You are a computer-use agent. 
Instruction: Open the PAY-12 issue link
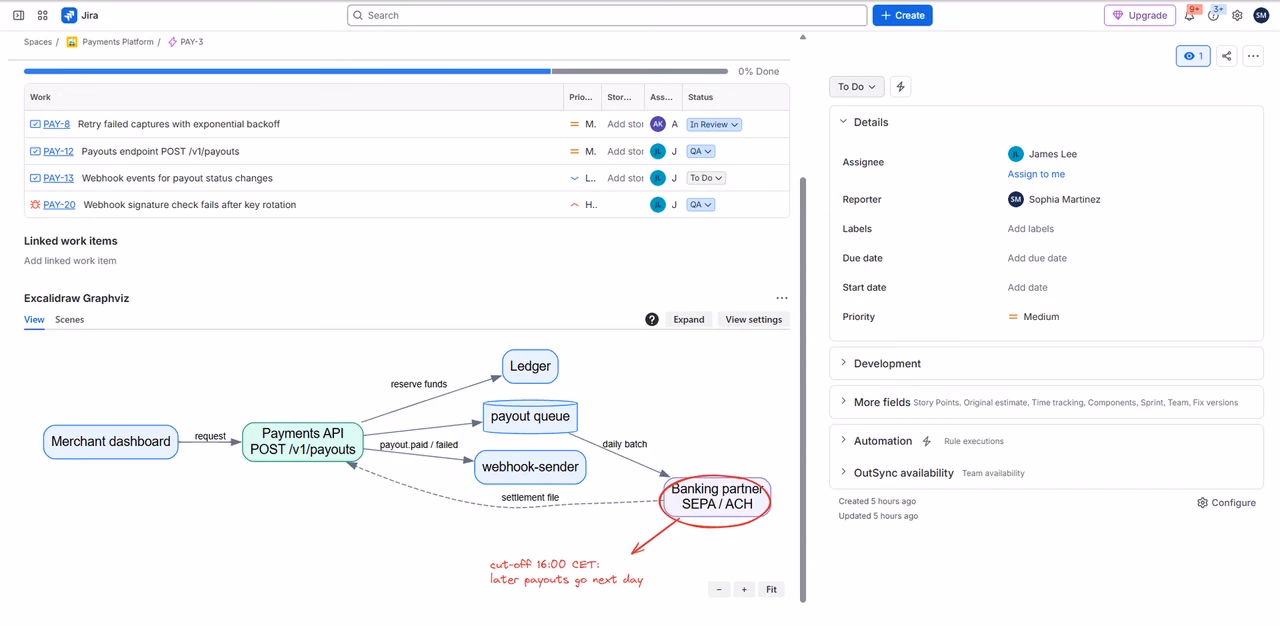pos(58,151)
